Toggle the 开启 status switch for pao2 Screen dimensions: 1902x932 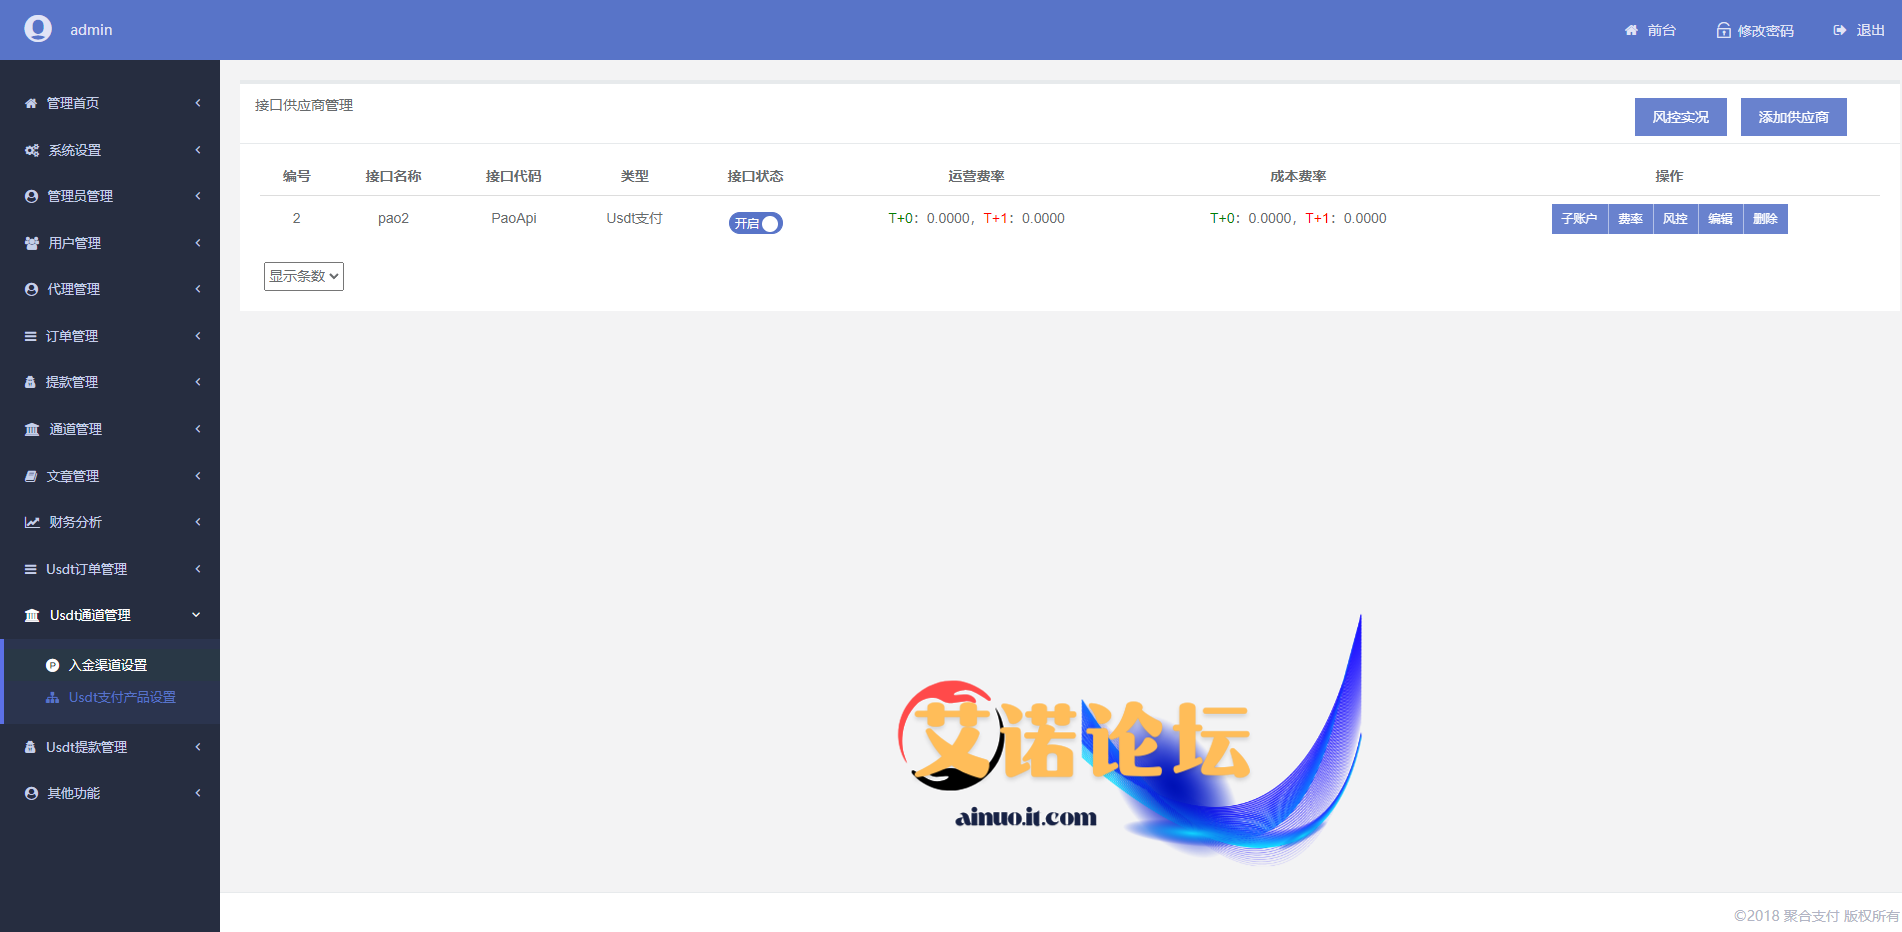[755, 223]
